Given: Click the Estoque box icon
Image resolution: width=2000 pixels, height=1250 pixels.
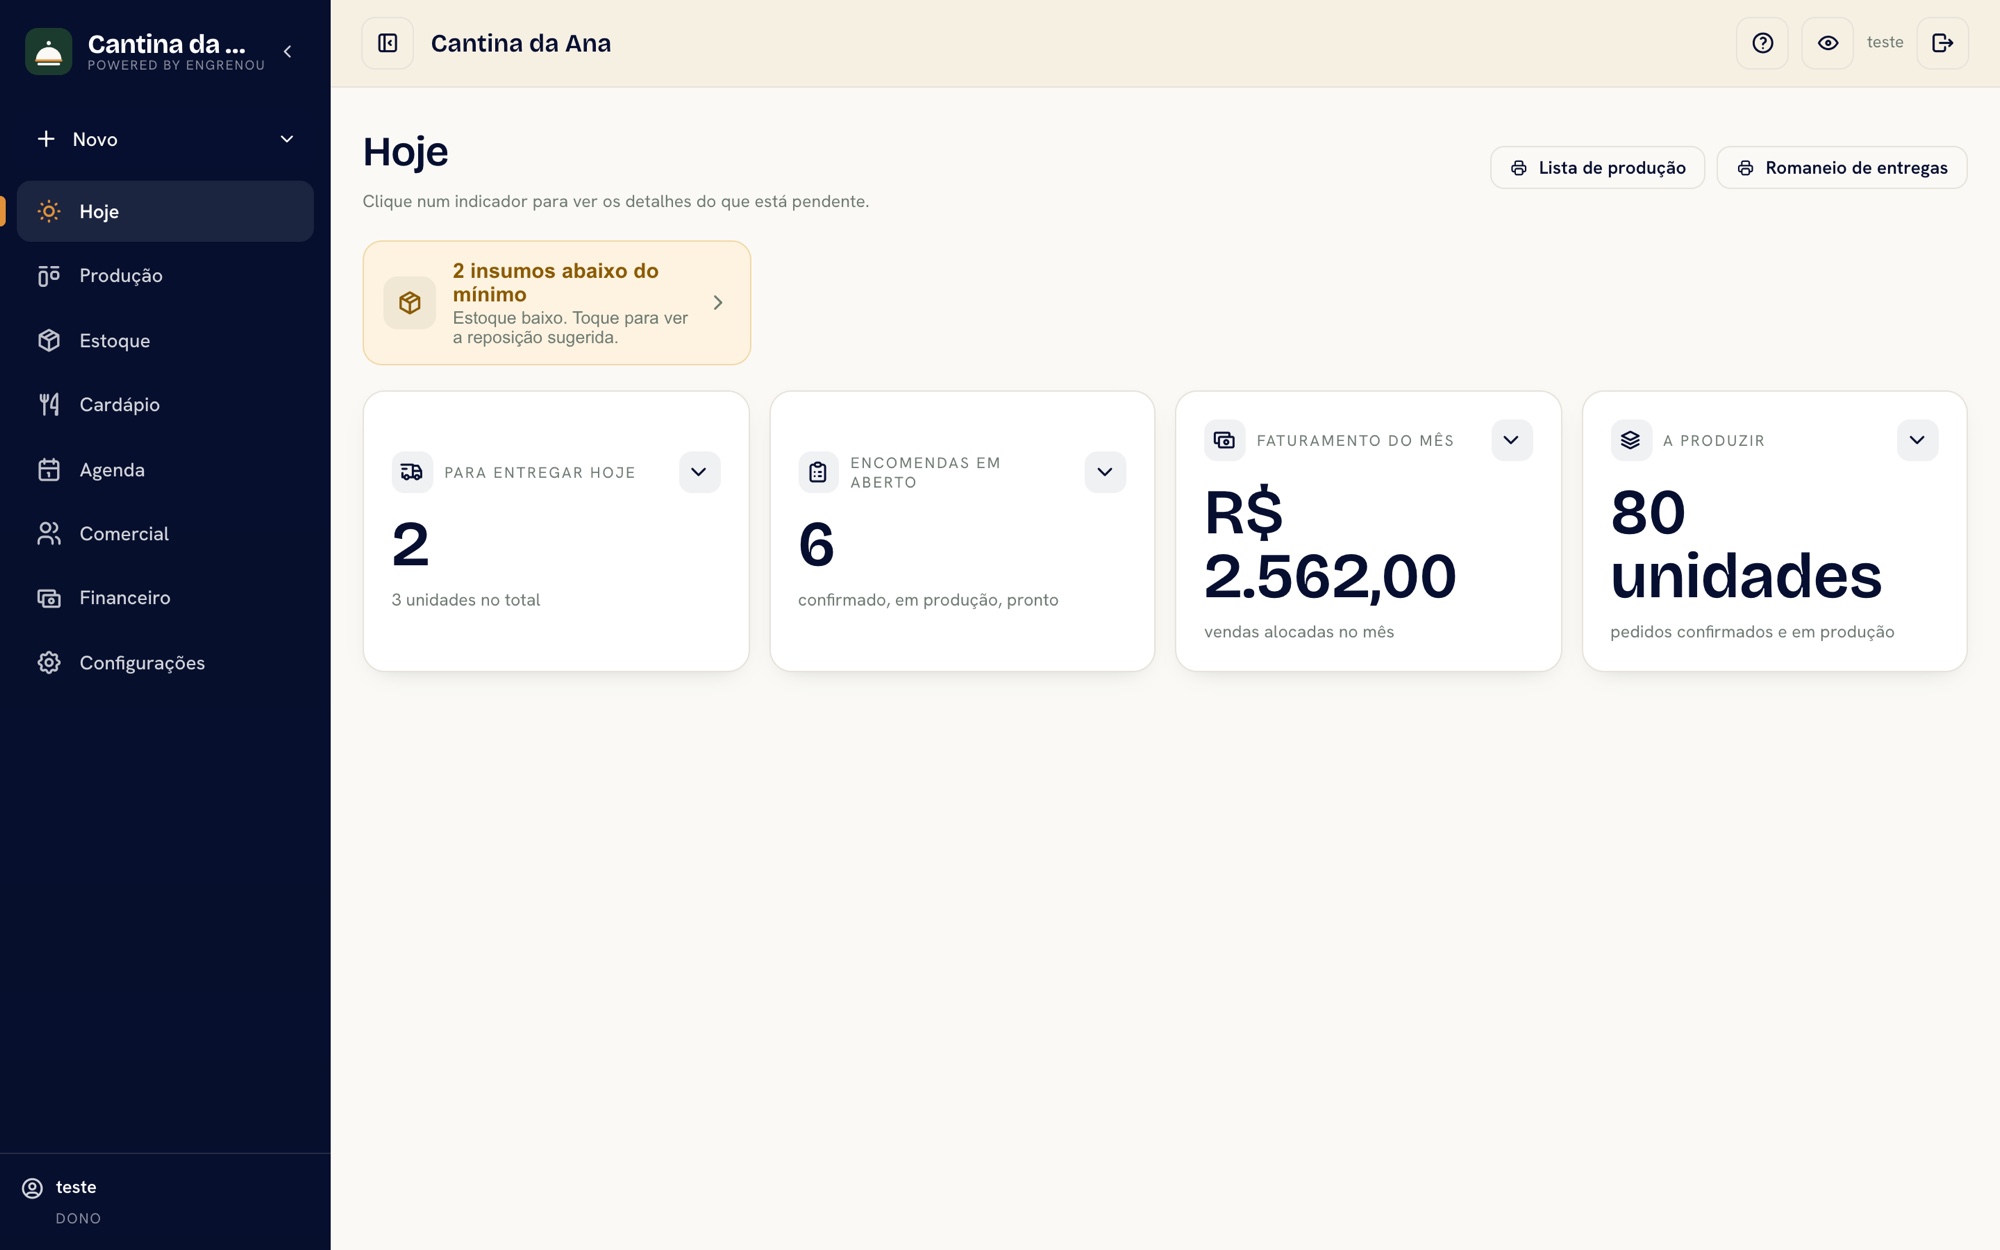Looking at the screenshot, I should [x=49, y=340].
